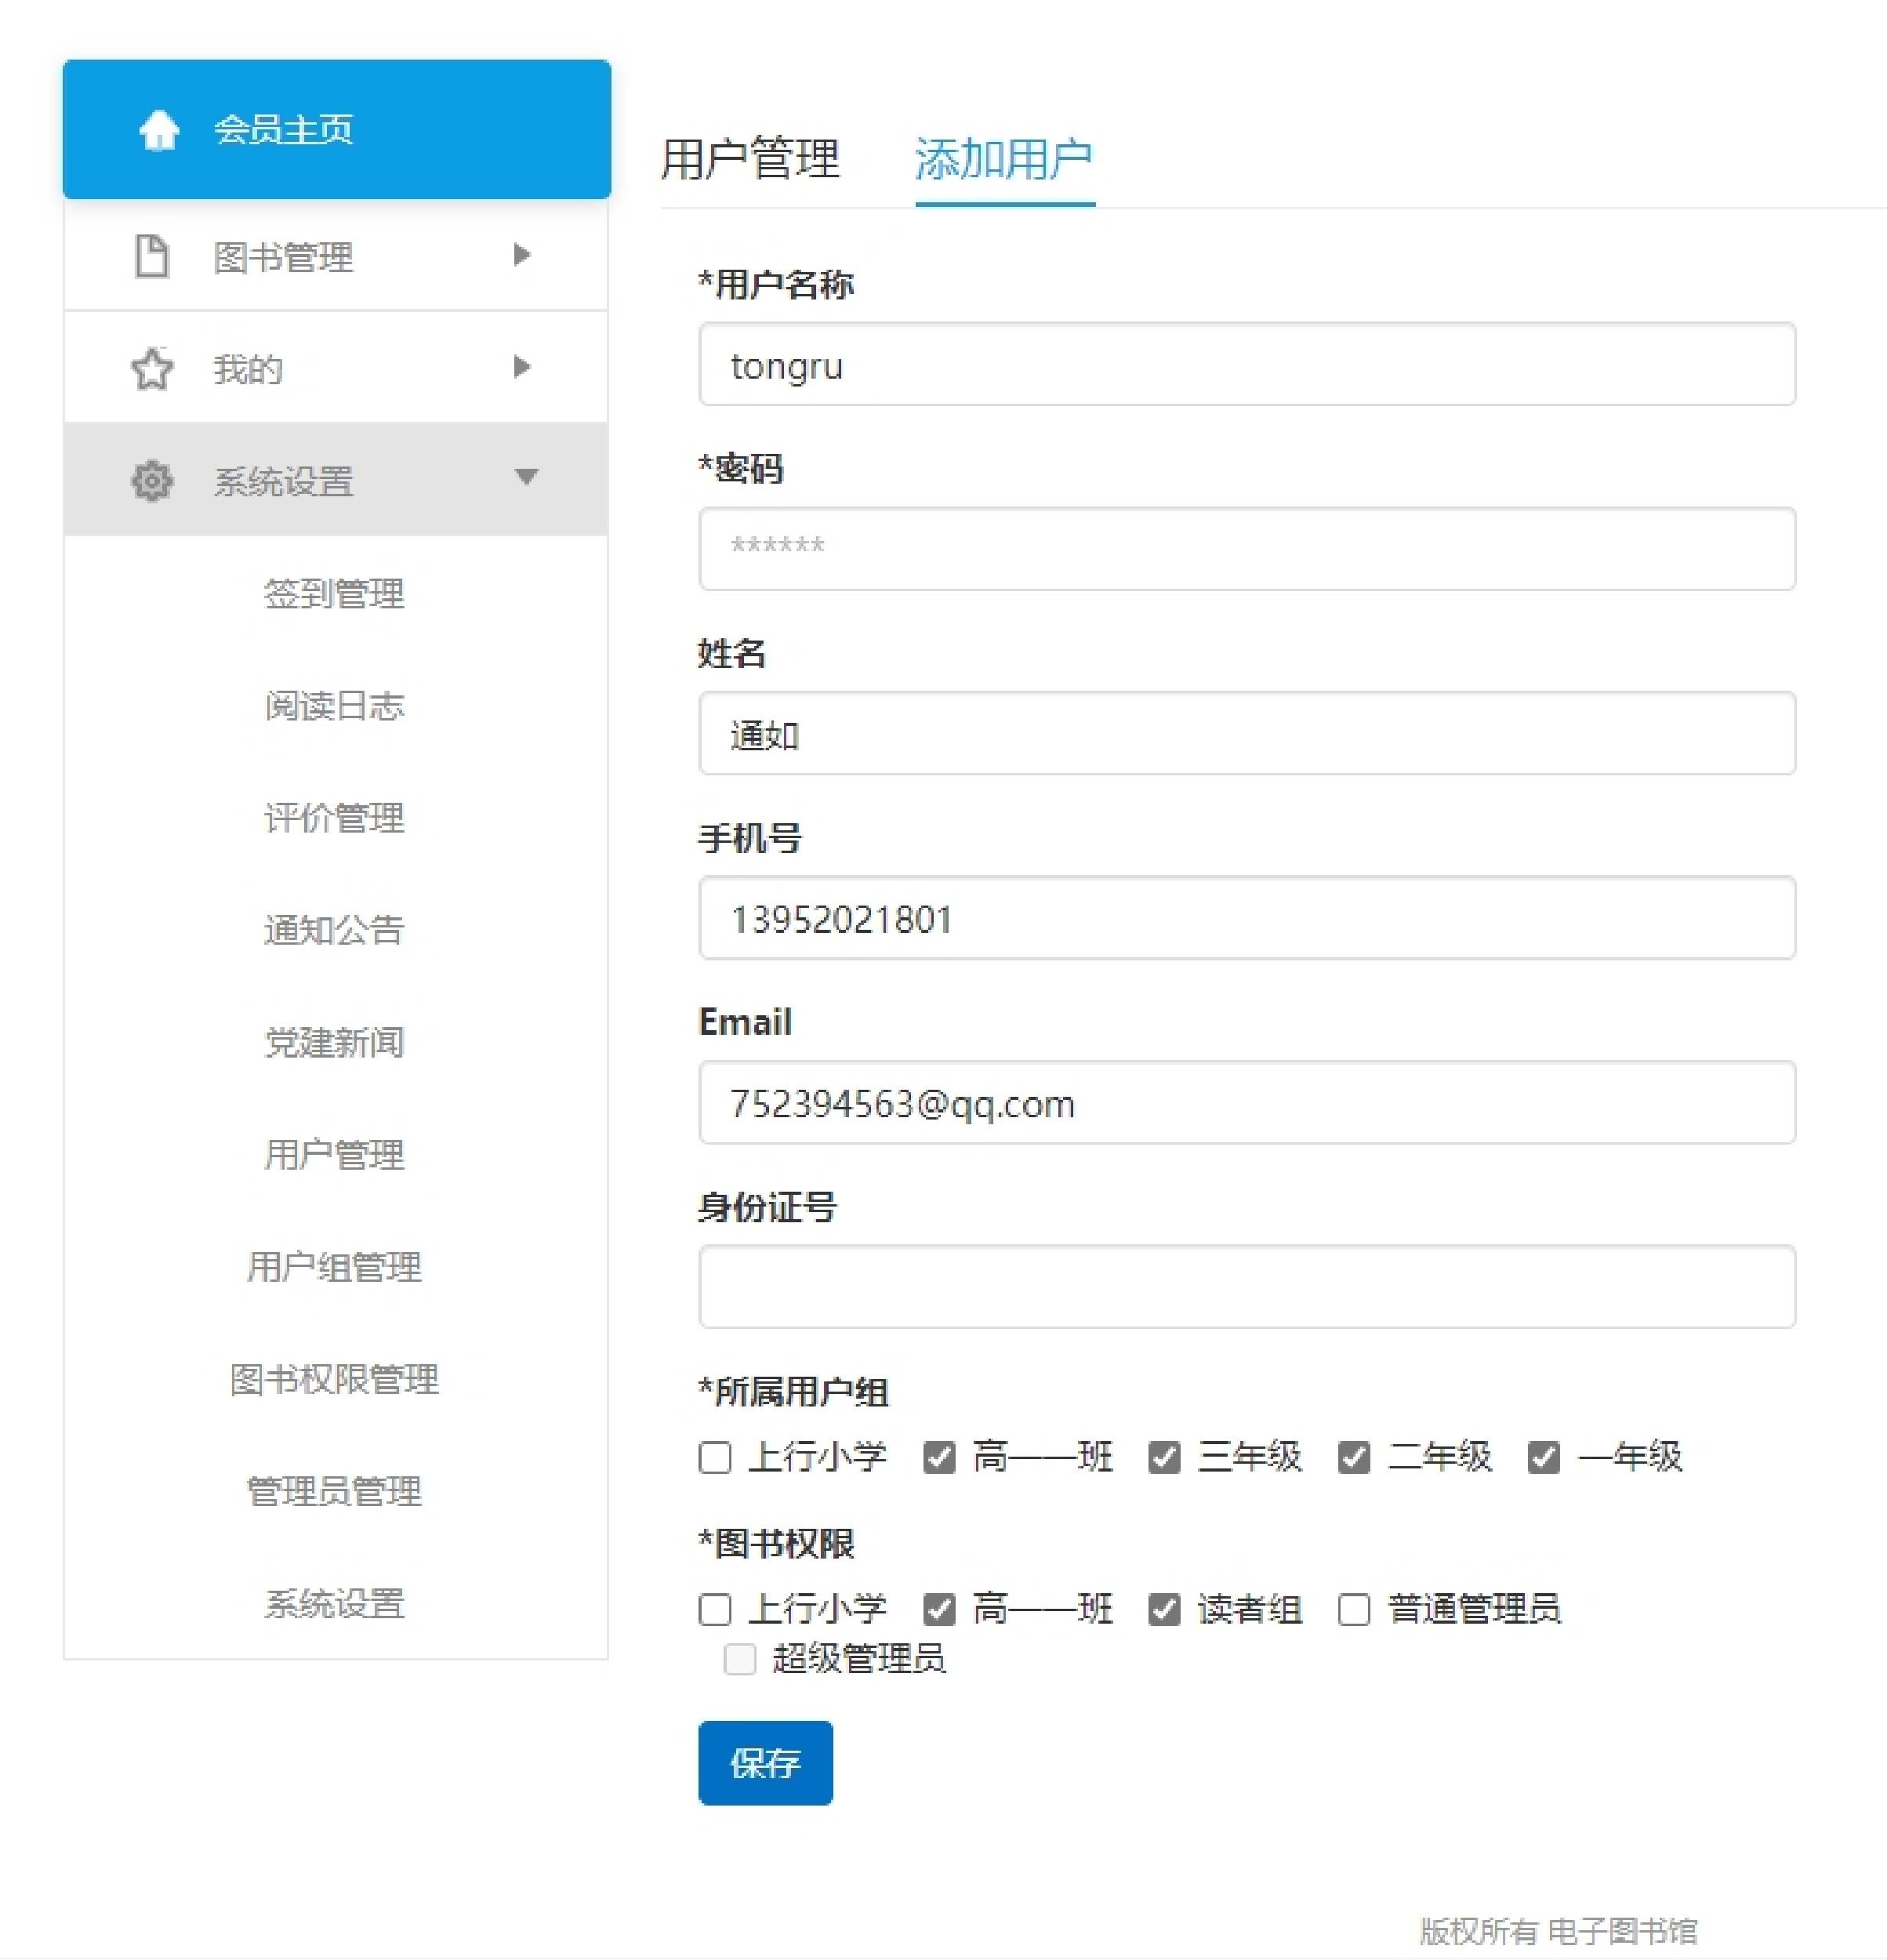
Task: Click the star icon next to 我的
Action: click(152, 369)
